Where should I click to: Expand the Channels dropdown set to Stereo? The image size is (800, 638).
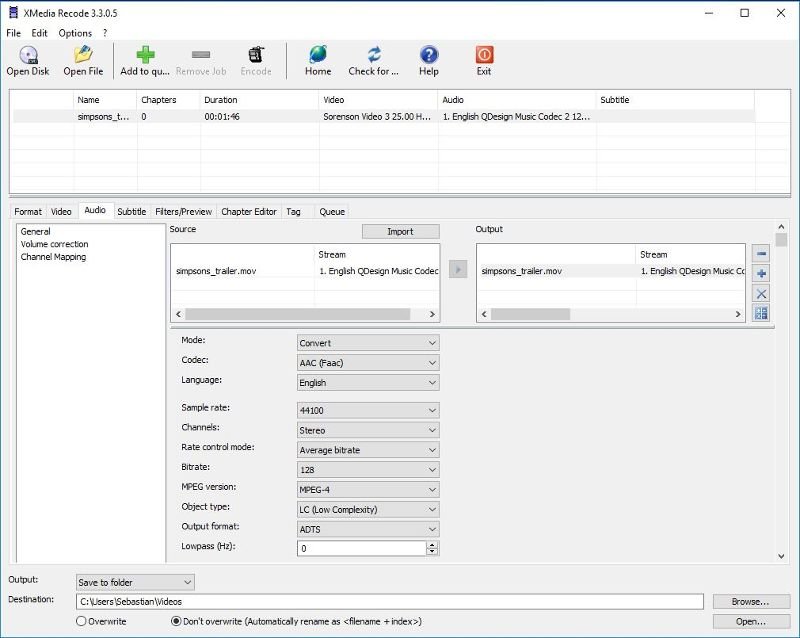[368, 430]
